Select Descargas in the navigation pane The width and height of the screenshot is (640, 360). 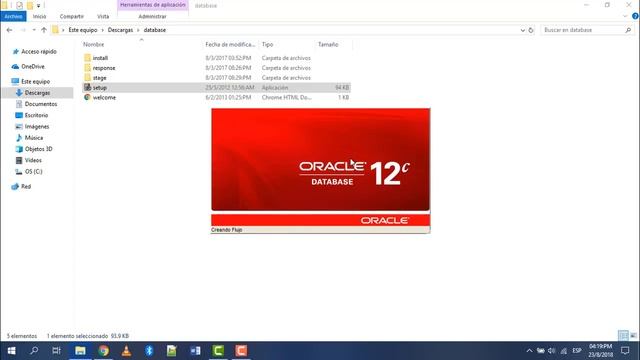37,93
